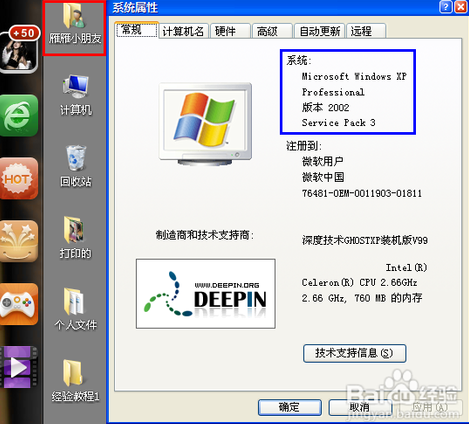
Task: Click the DEEPIN logo image
Action: click(x=206, y=294)
